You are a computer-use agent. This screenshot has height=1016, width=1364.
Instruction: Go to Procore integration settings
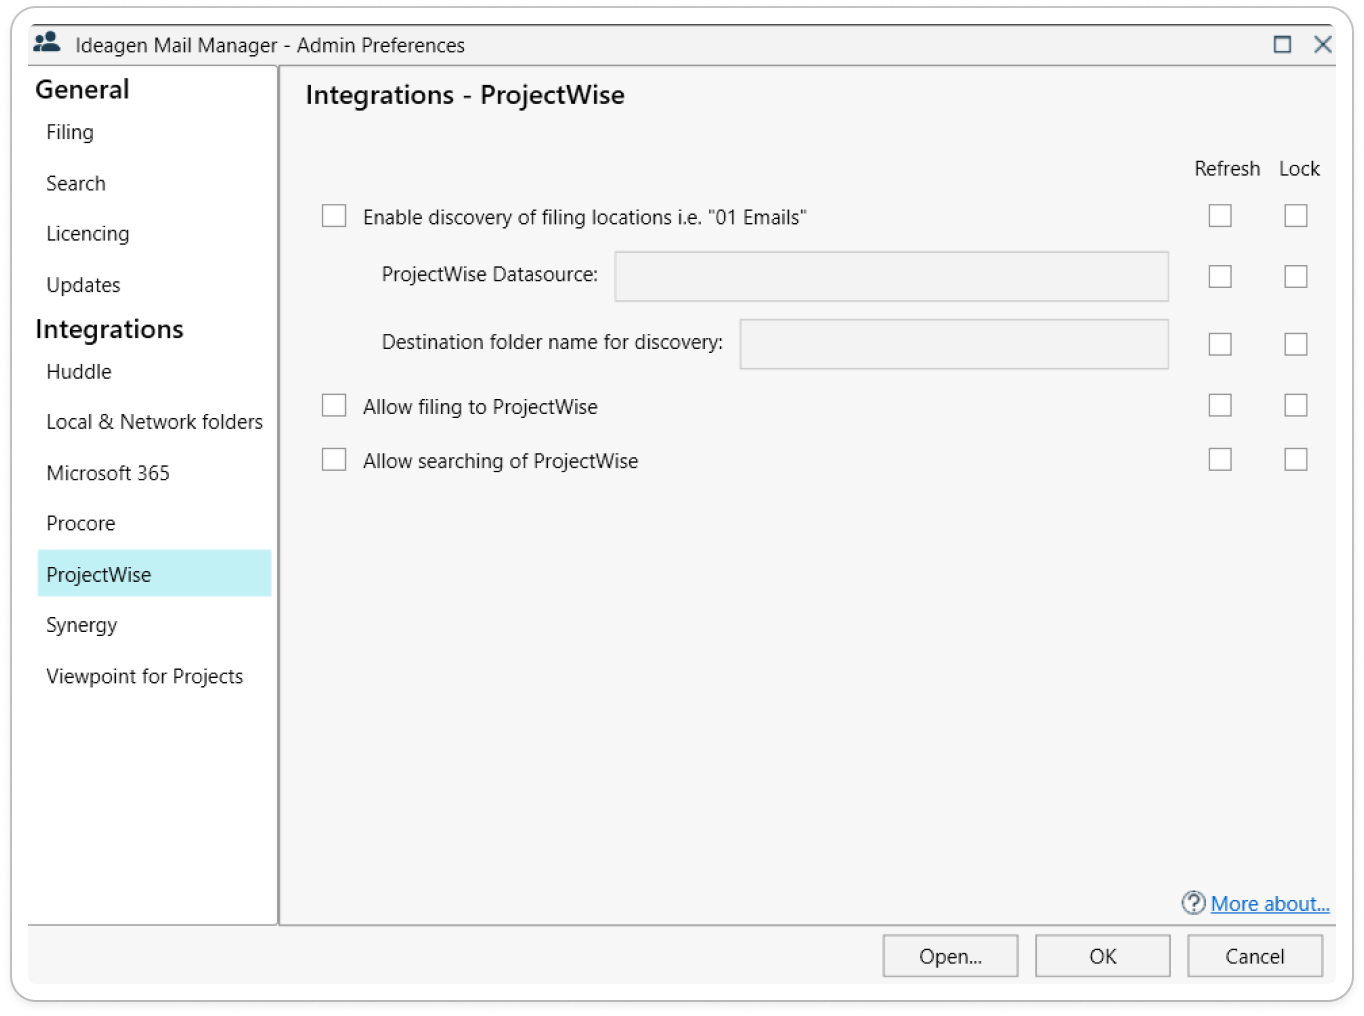pyautogui.click(x=81, y=523)
